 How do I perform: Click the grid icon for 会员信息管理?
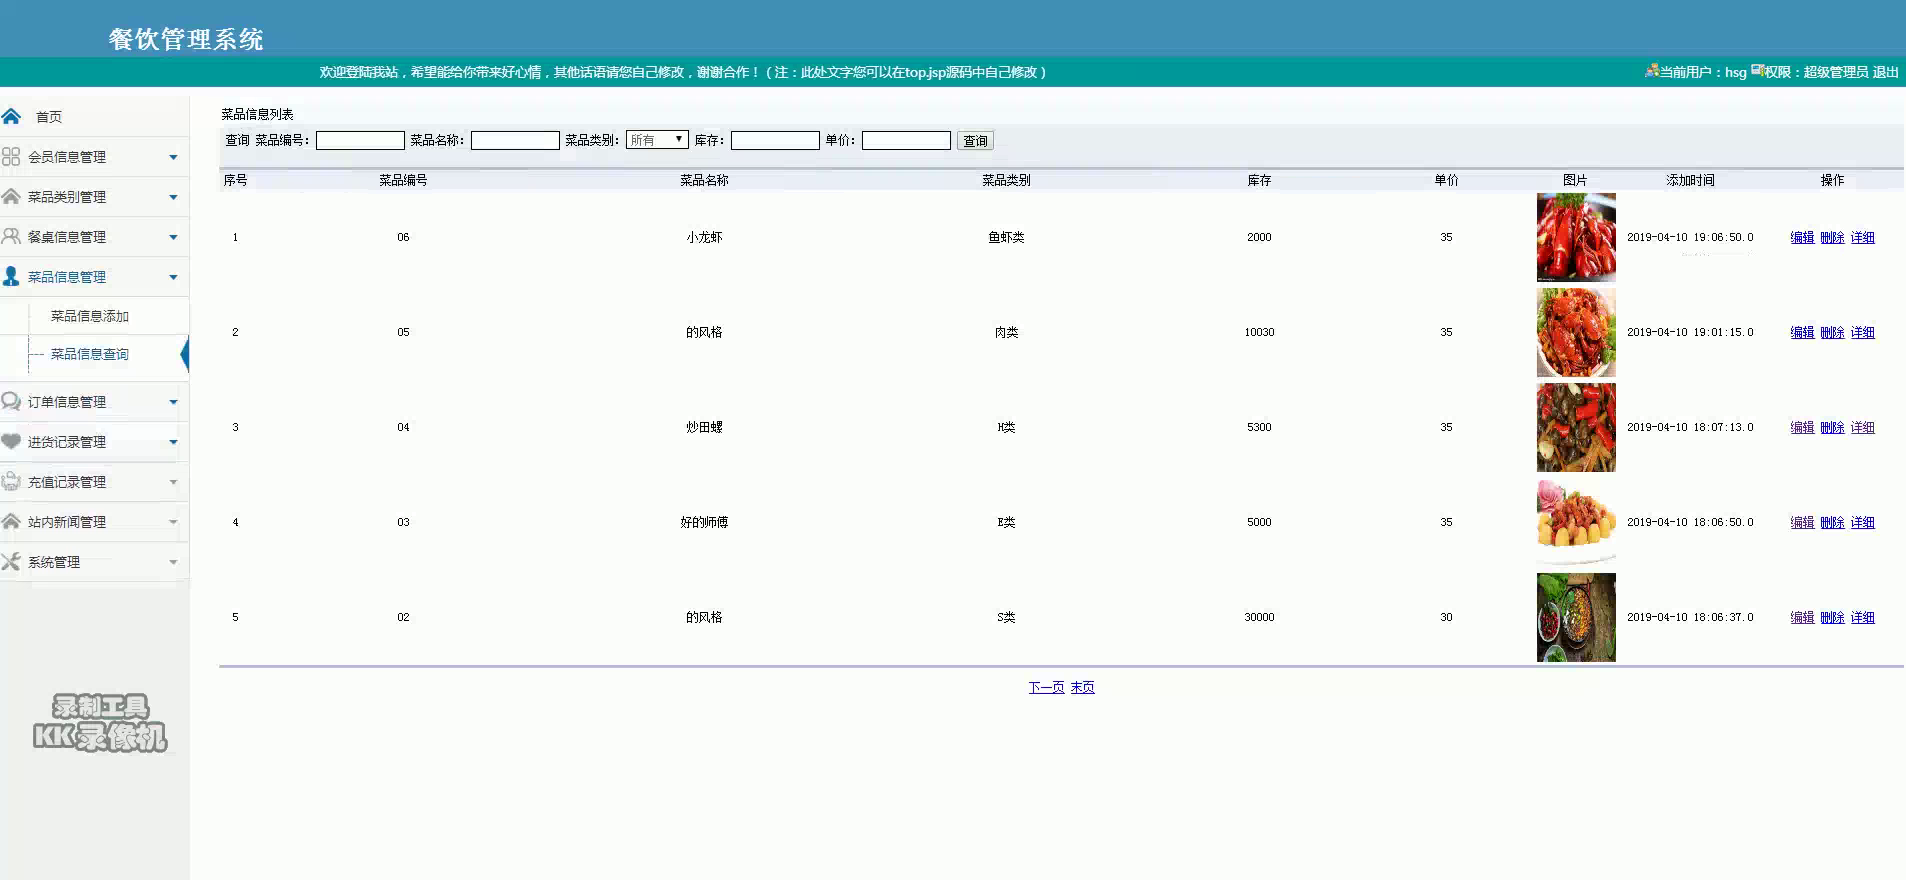click(11, 156)
